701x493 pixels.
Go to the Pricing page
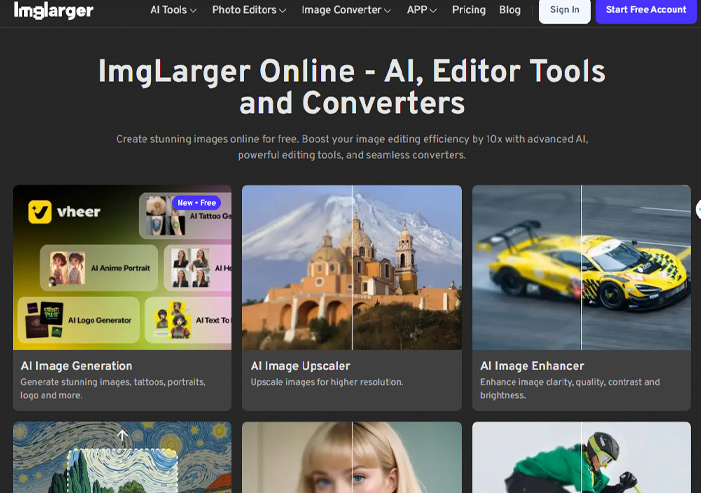coord(468,10)
